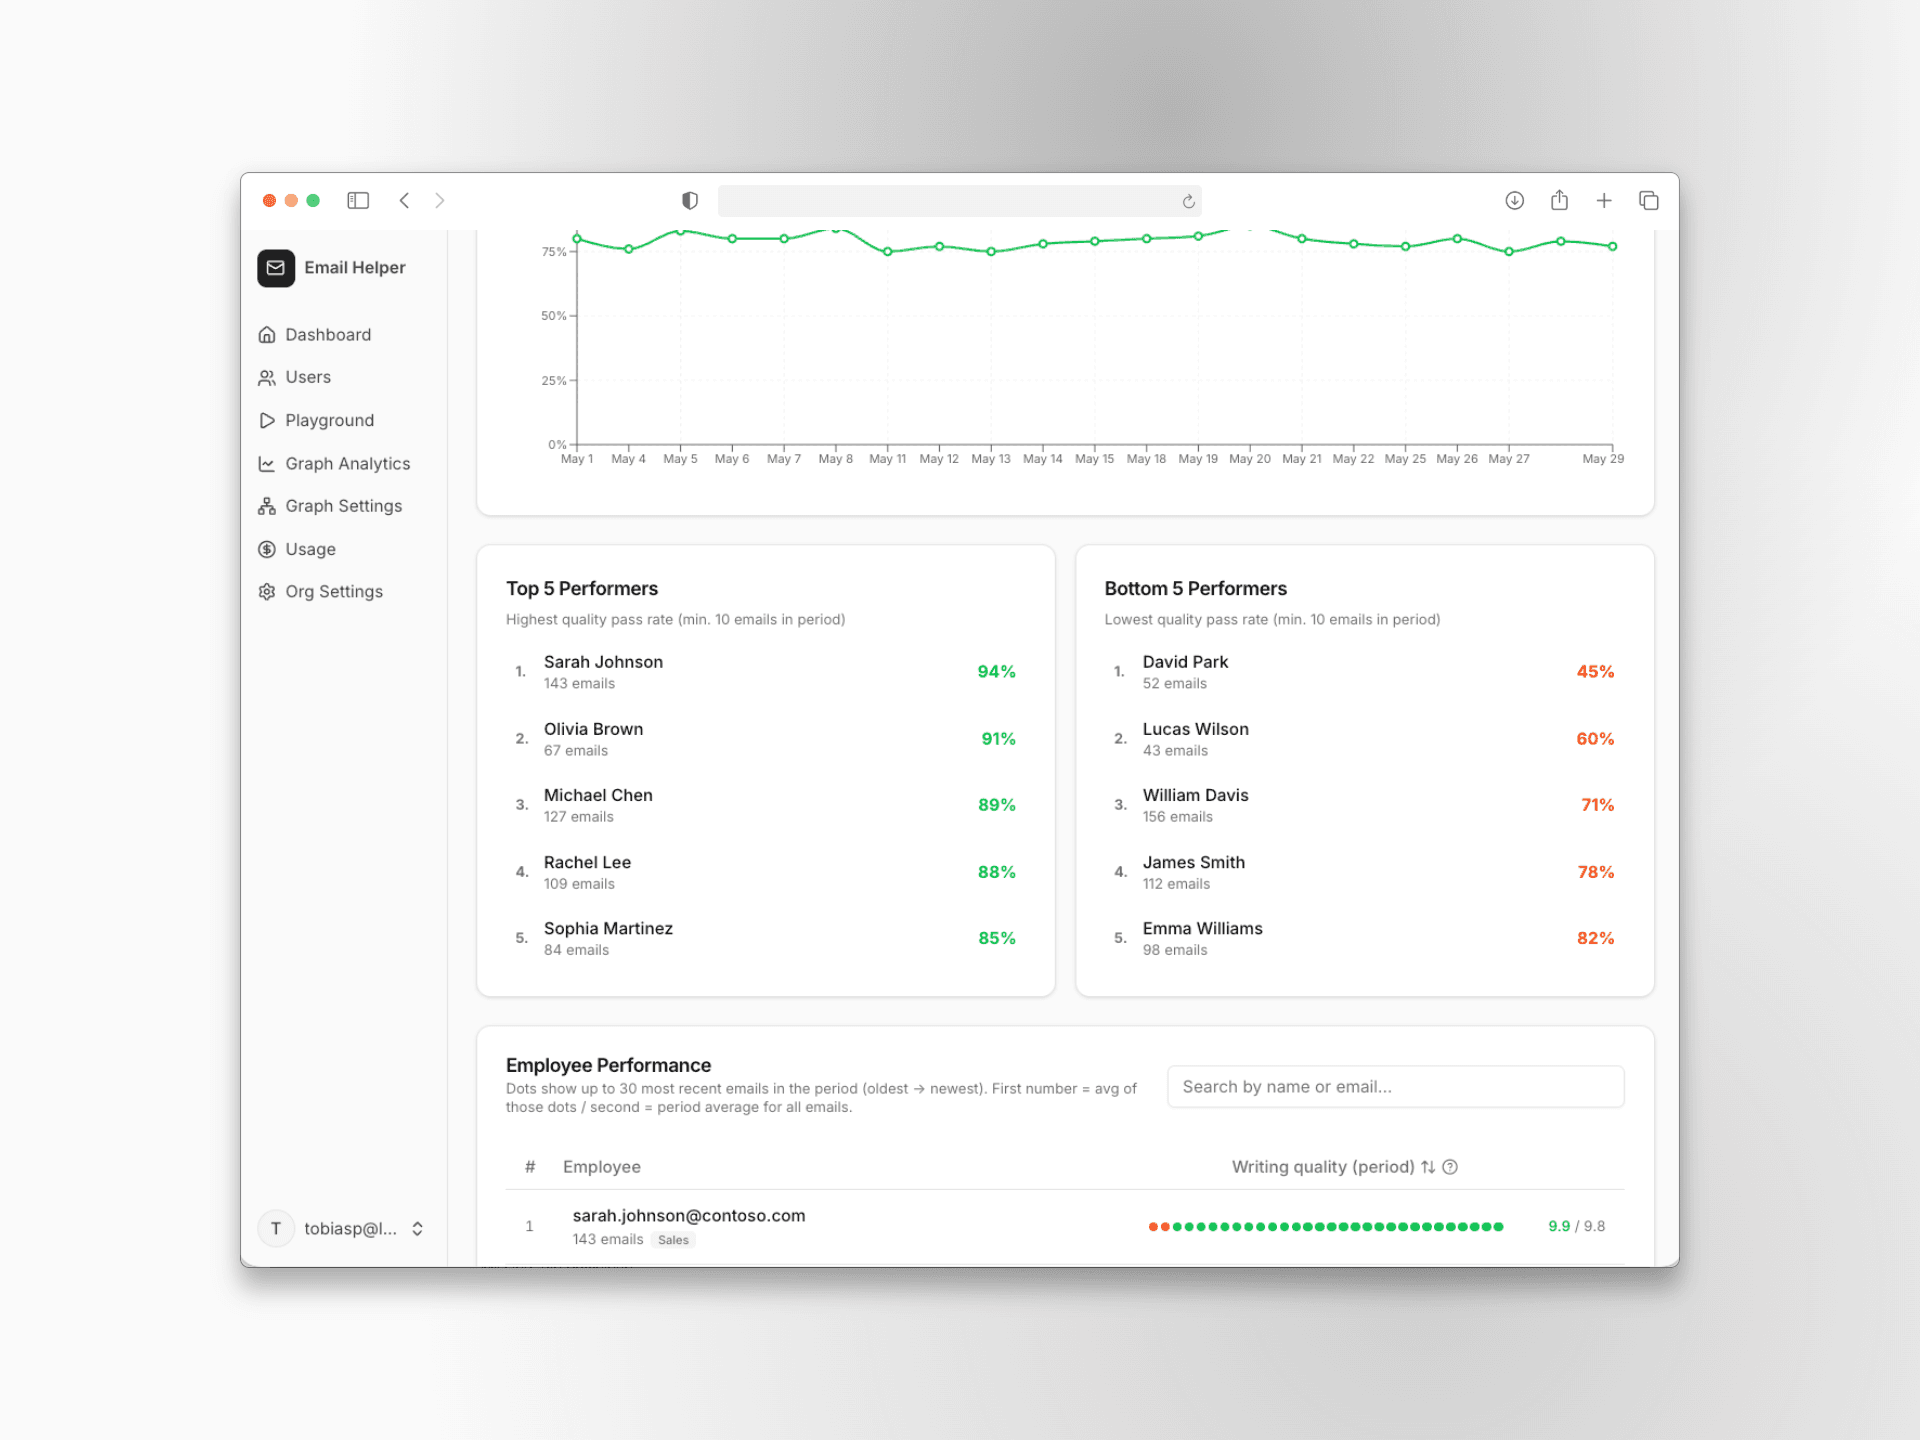Click the browser address bar
This screenshot has width=1920, height=1440.
point(959,201)
